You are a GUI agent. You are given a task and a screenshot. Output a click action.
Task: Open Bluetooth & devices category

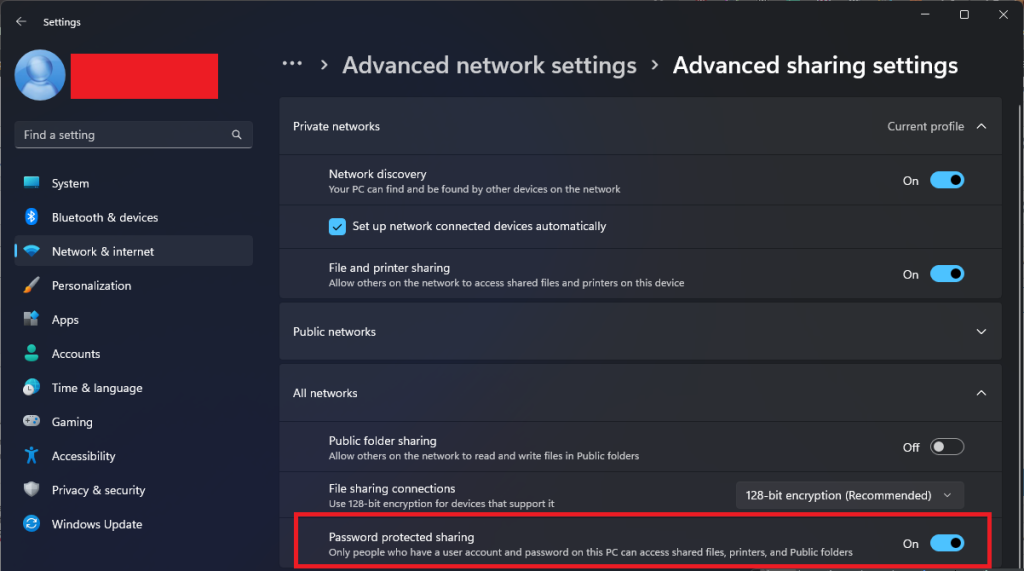tap(134, 217)
